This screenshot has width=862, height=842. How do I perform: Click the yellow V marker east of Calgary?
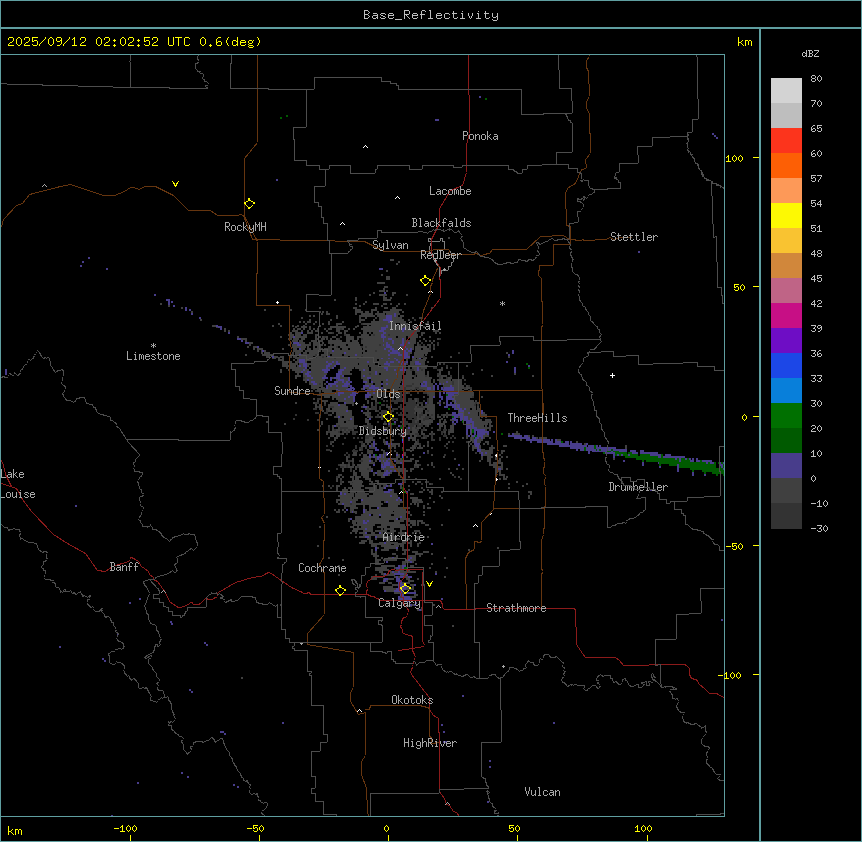tap(429, 584)
